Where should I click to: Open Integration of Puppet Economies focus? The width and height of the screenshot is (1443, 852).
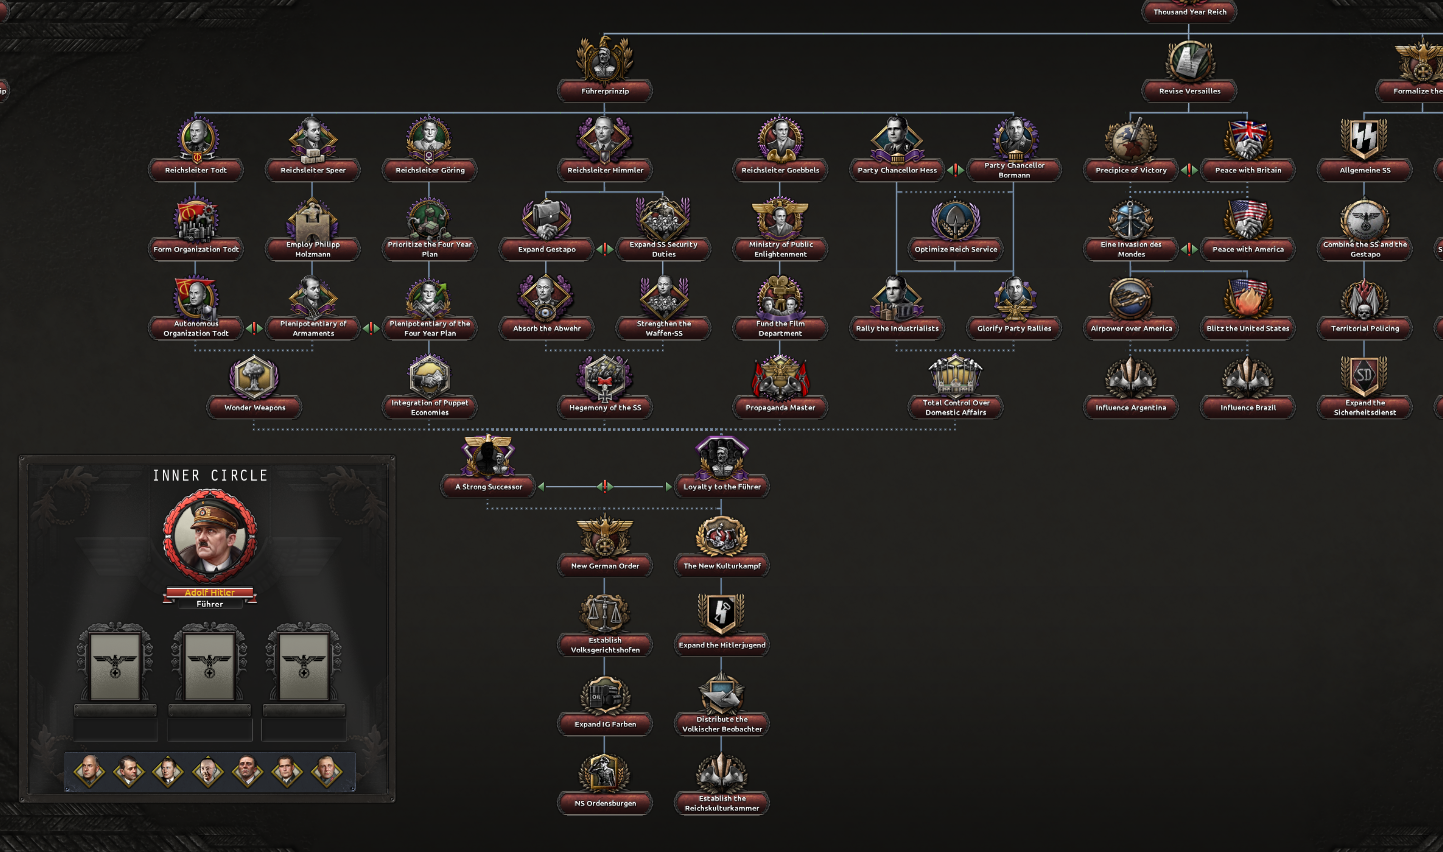tap(430, 386)
